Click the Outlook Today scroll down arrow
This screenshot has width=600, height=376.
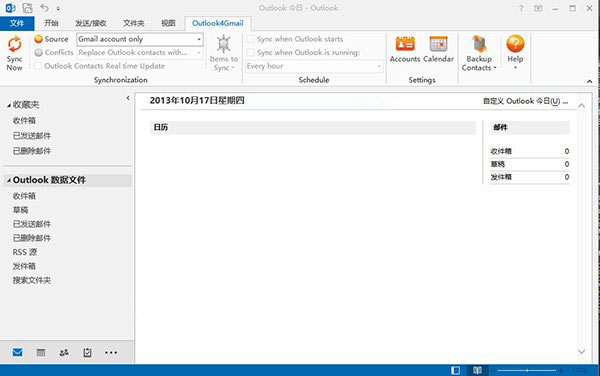[x=582, y=352]
